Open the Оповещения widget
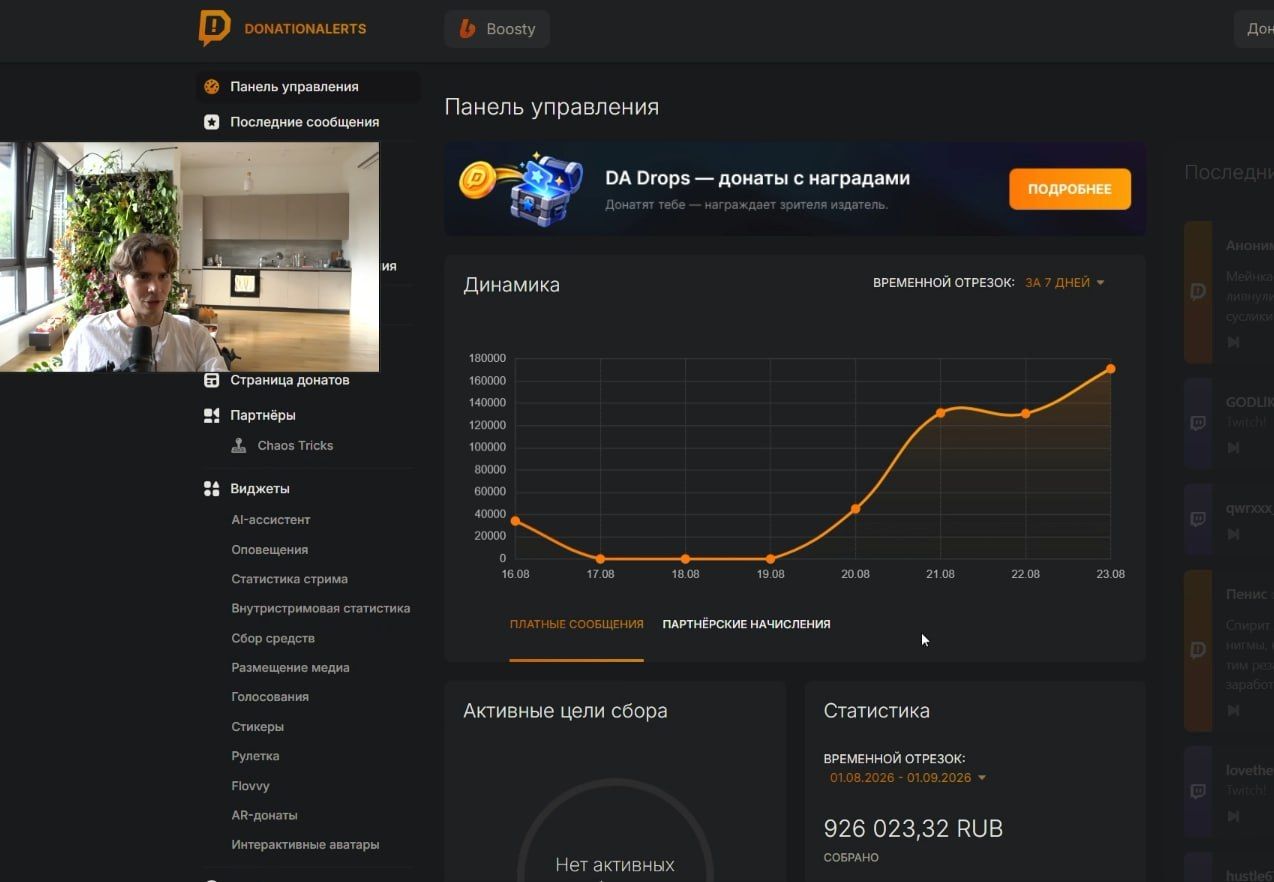 [x=270, y=550]
